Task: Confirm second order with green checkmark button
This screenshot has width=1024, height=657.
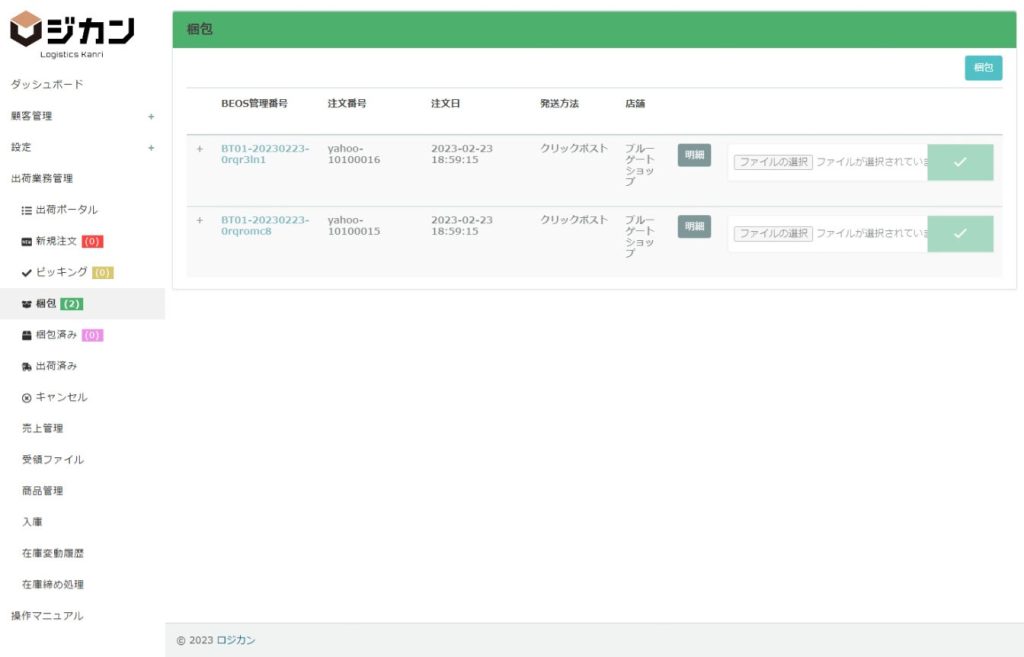Action: click(x=960, y=233)
